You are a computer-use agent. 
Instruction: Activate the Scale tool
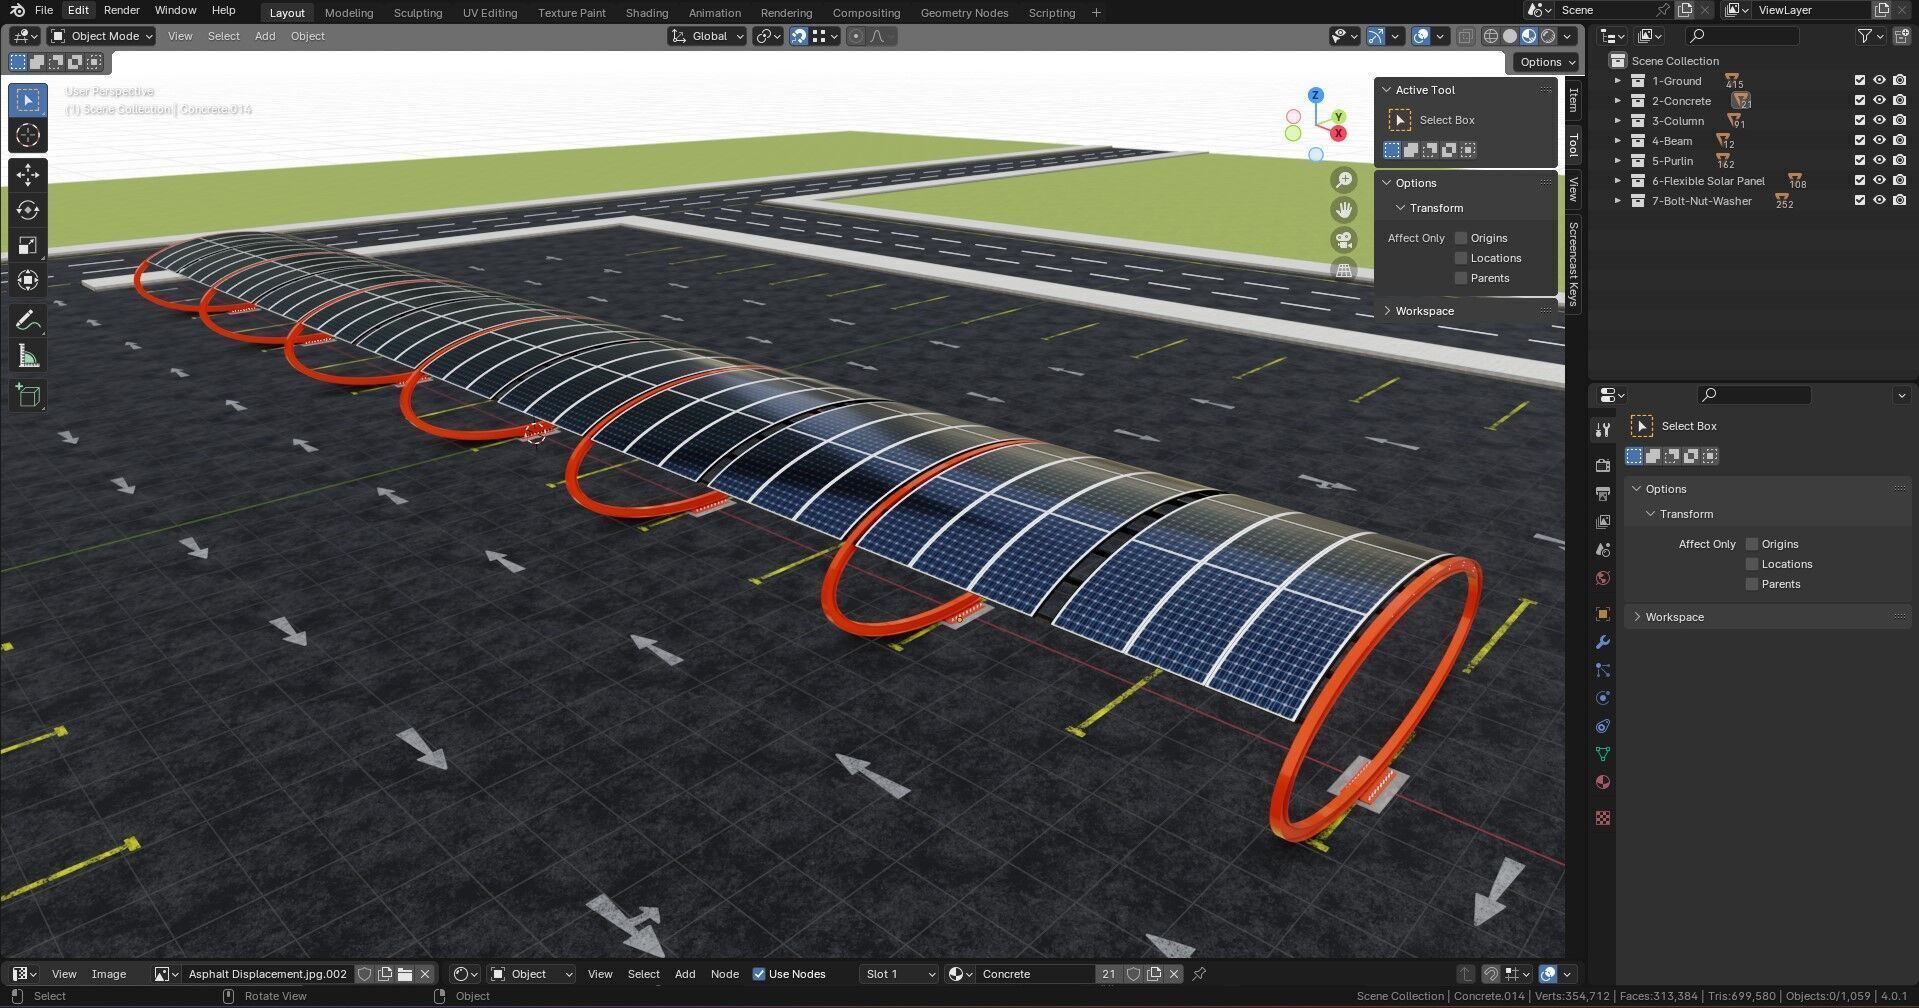coord(28,245)
